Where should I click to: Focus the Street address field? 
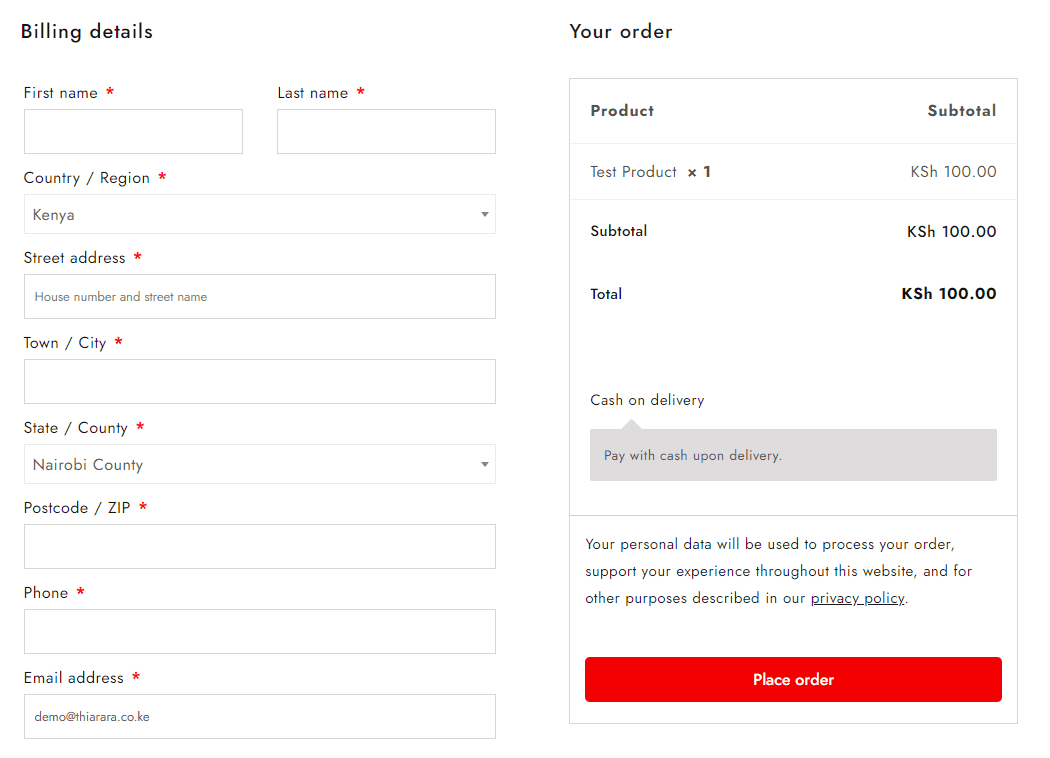(x=260, y=297)
